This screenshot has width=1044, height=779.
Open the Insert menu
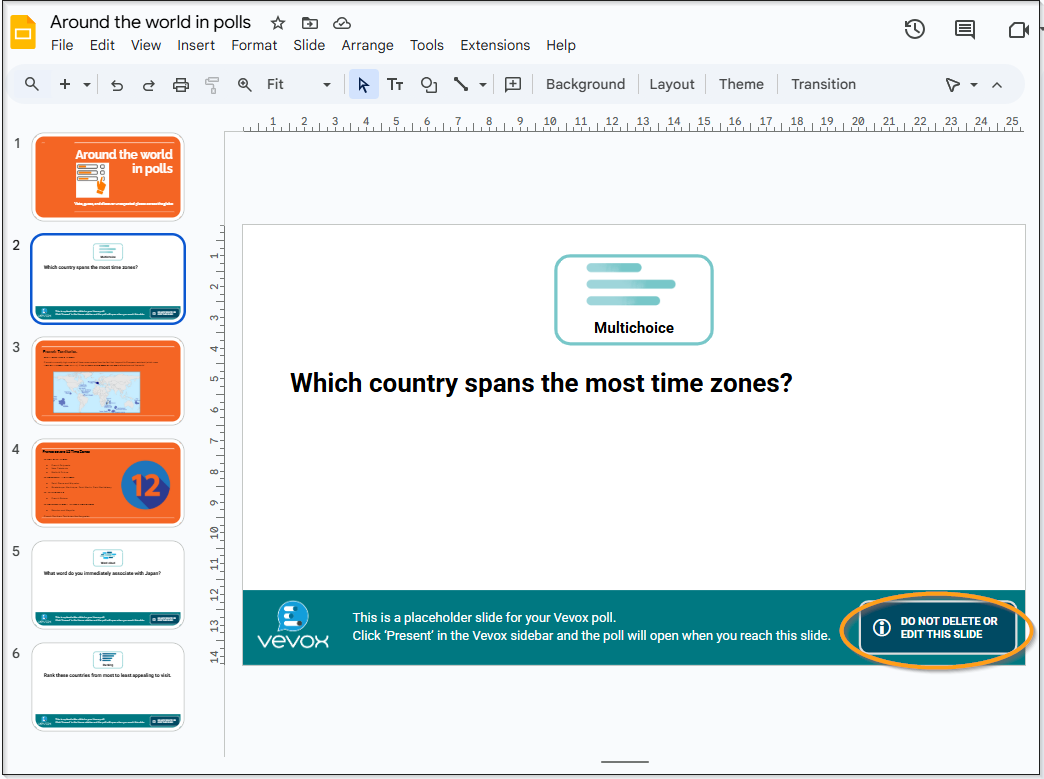(x=196, y=45)
